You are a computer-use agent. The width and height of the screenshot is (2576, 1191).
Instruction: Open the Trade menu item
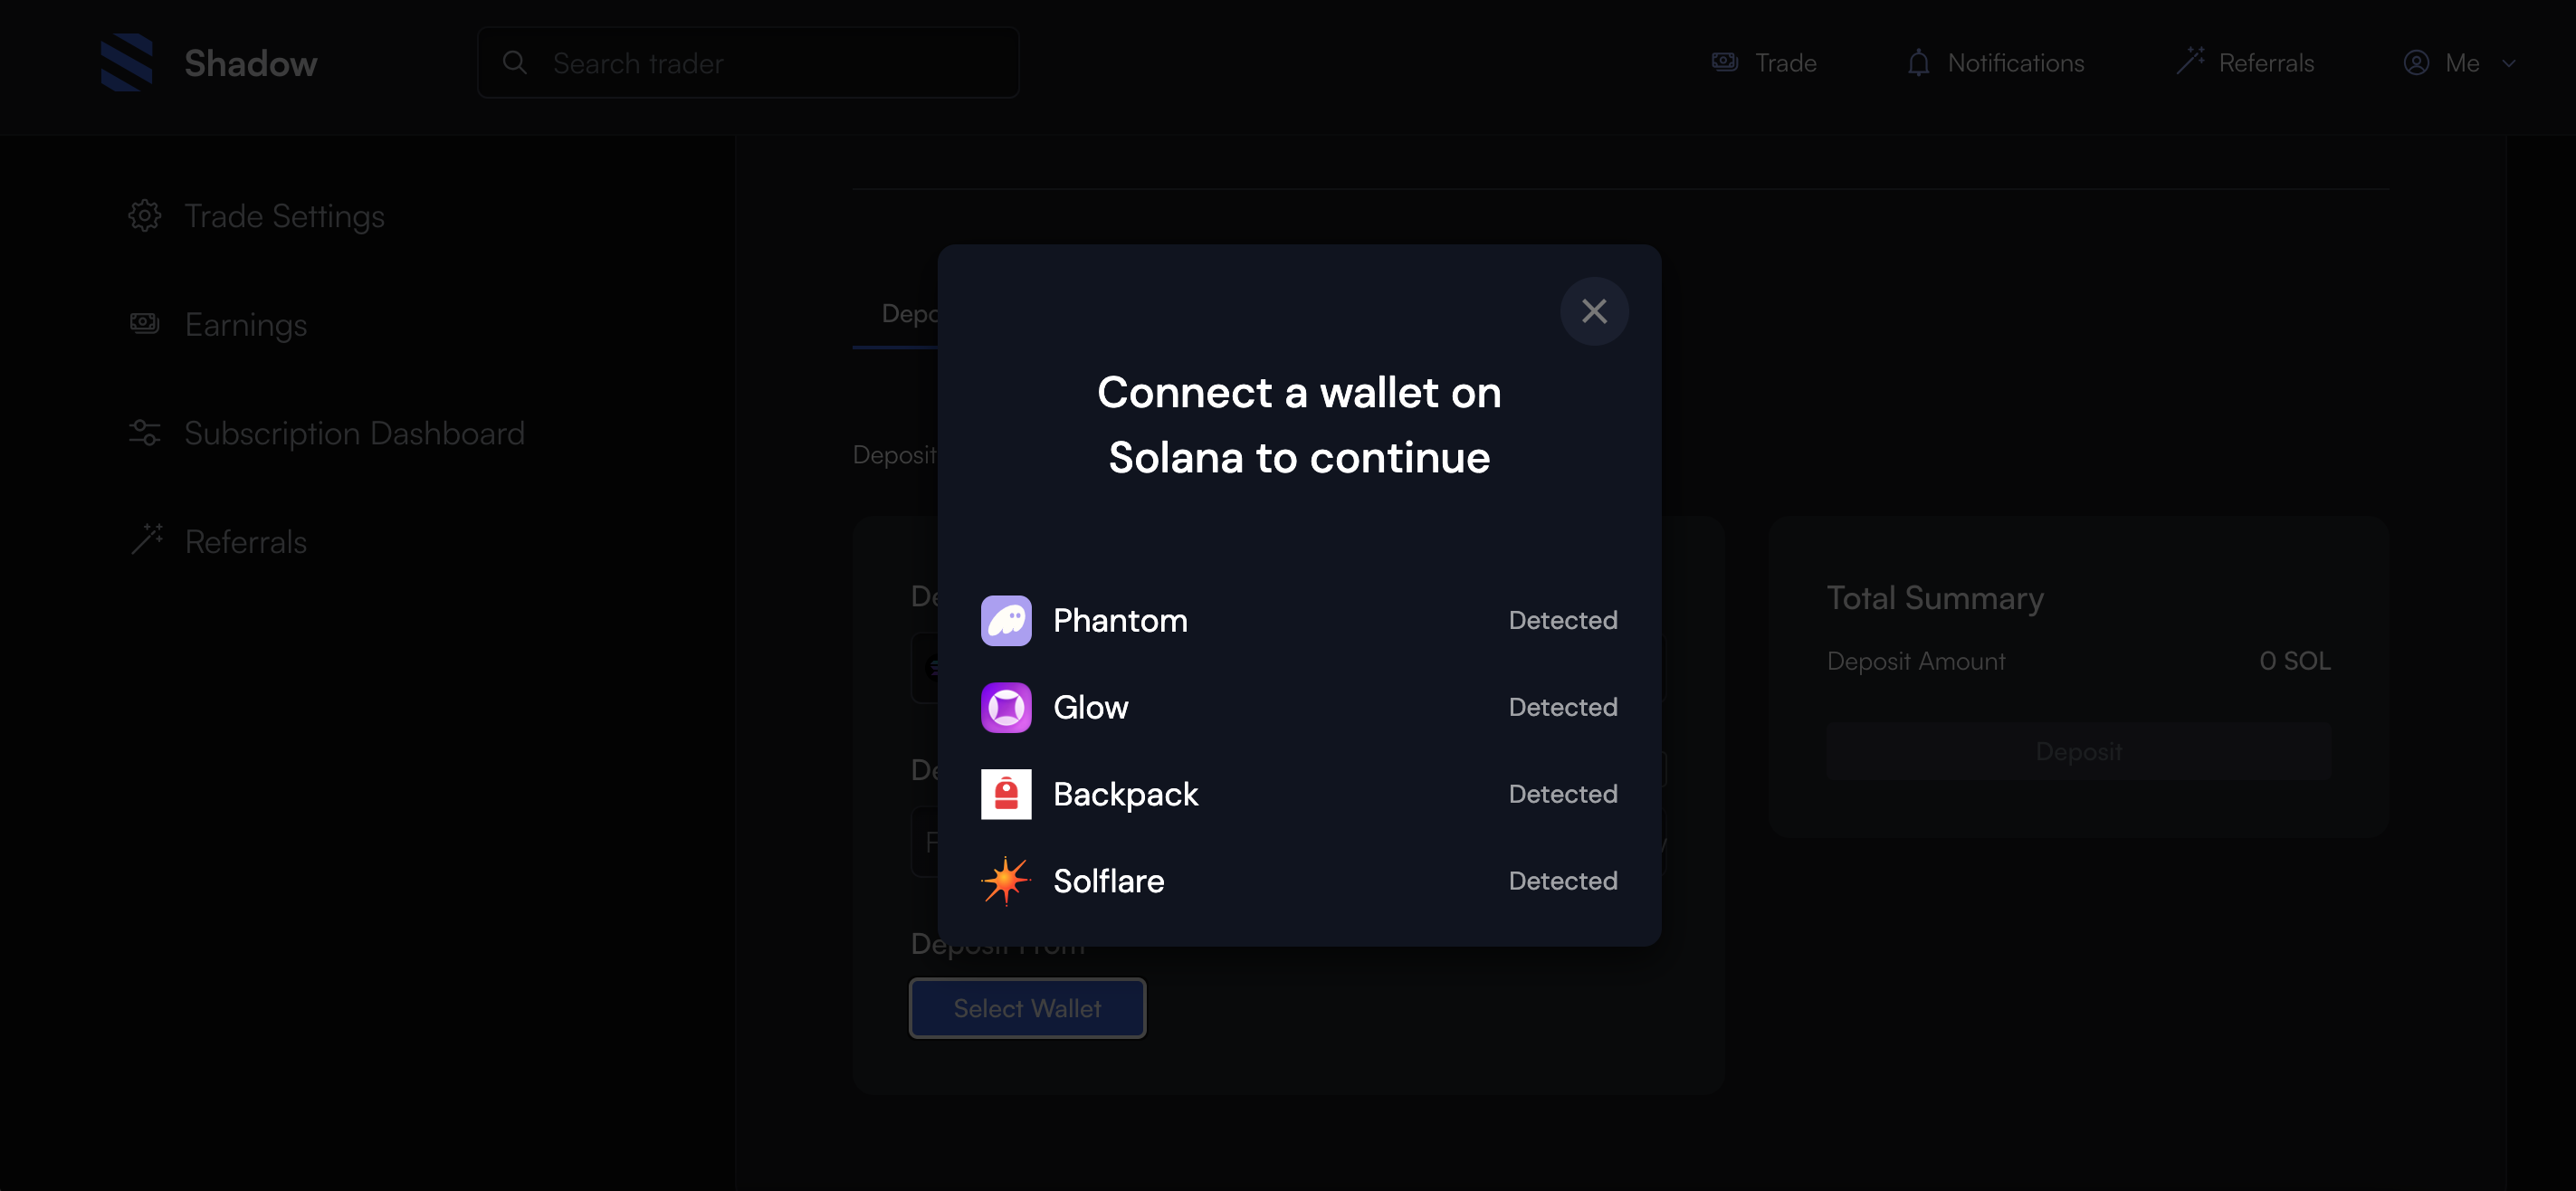click(1764, 63)
